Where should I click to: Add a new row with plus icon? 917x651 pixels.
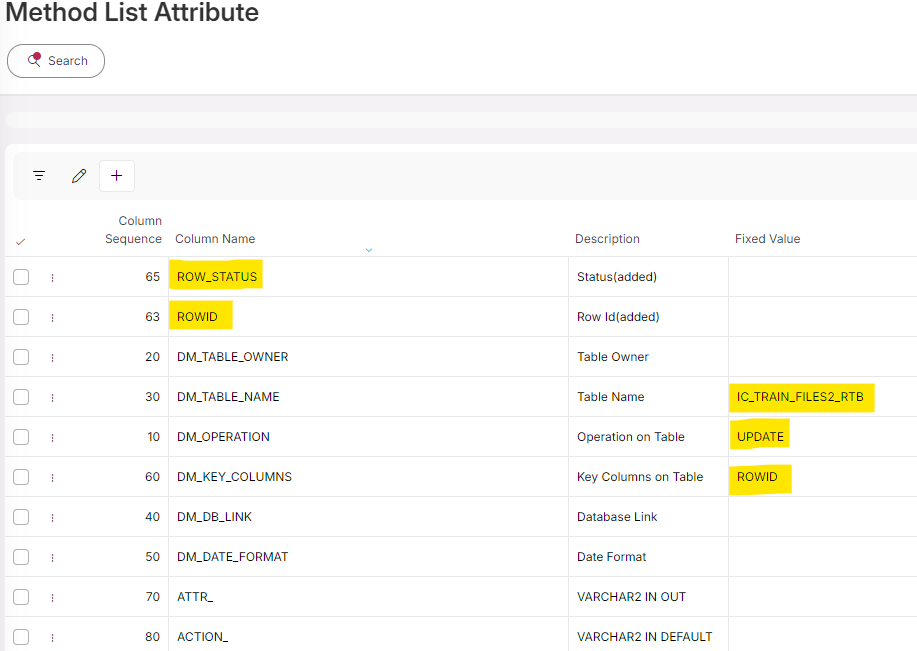(x=117, y=175)
